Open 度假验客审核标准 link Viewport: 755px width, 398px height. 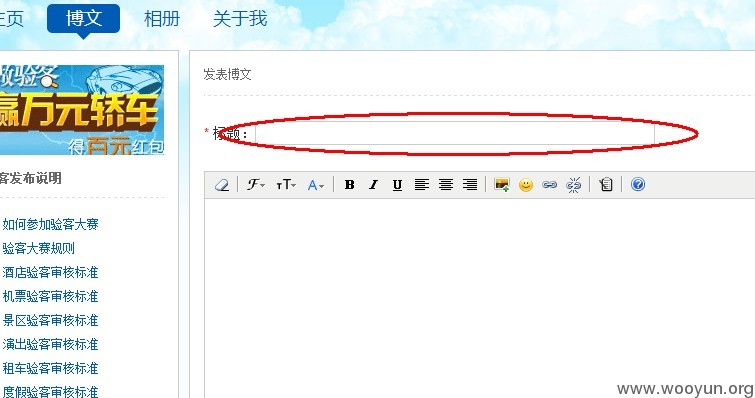(x=51, y=391)
